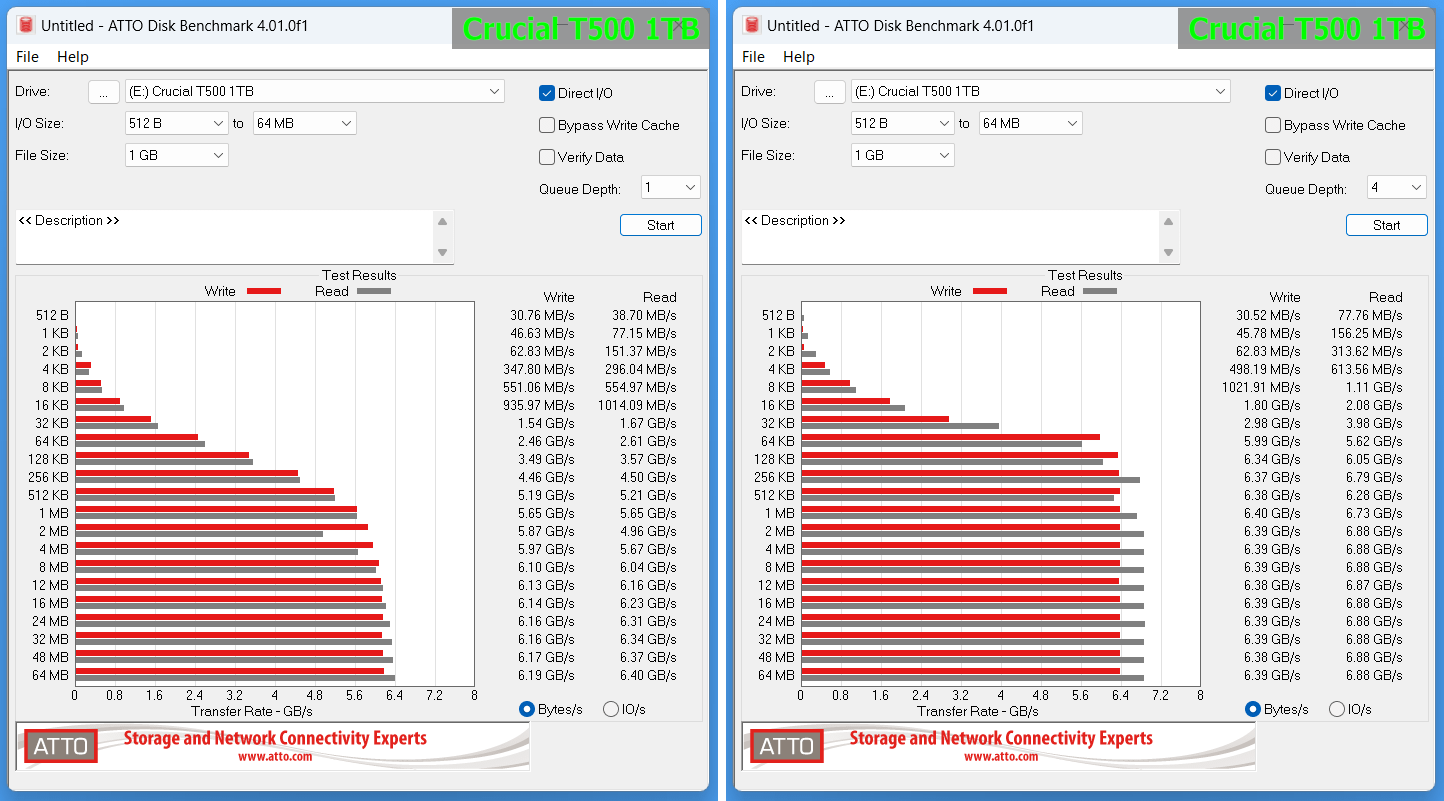Enable Verify Data in left window

click(x=547, y=157)
